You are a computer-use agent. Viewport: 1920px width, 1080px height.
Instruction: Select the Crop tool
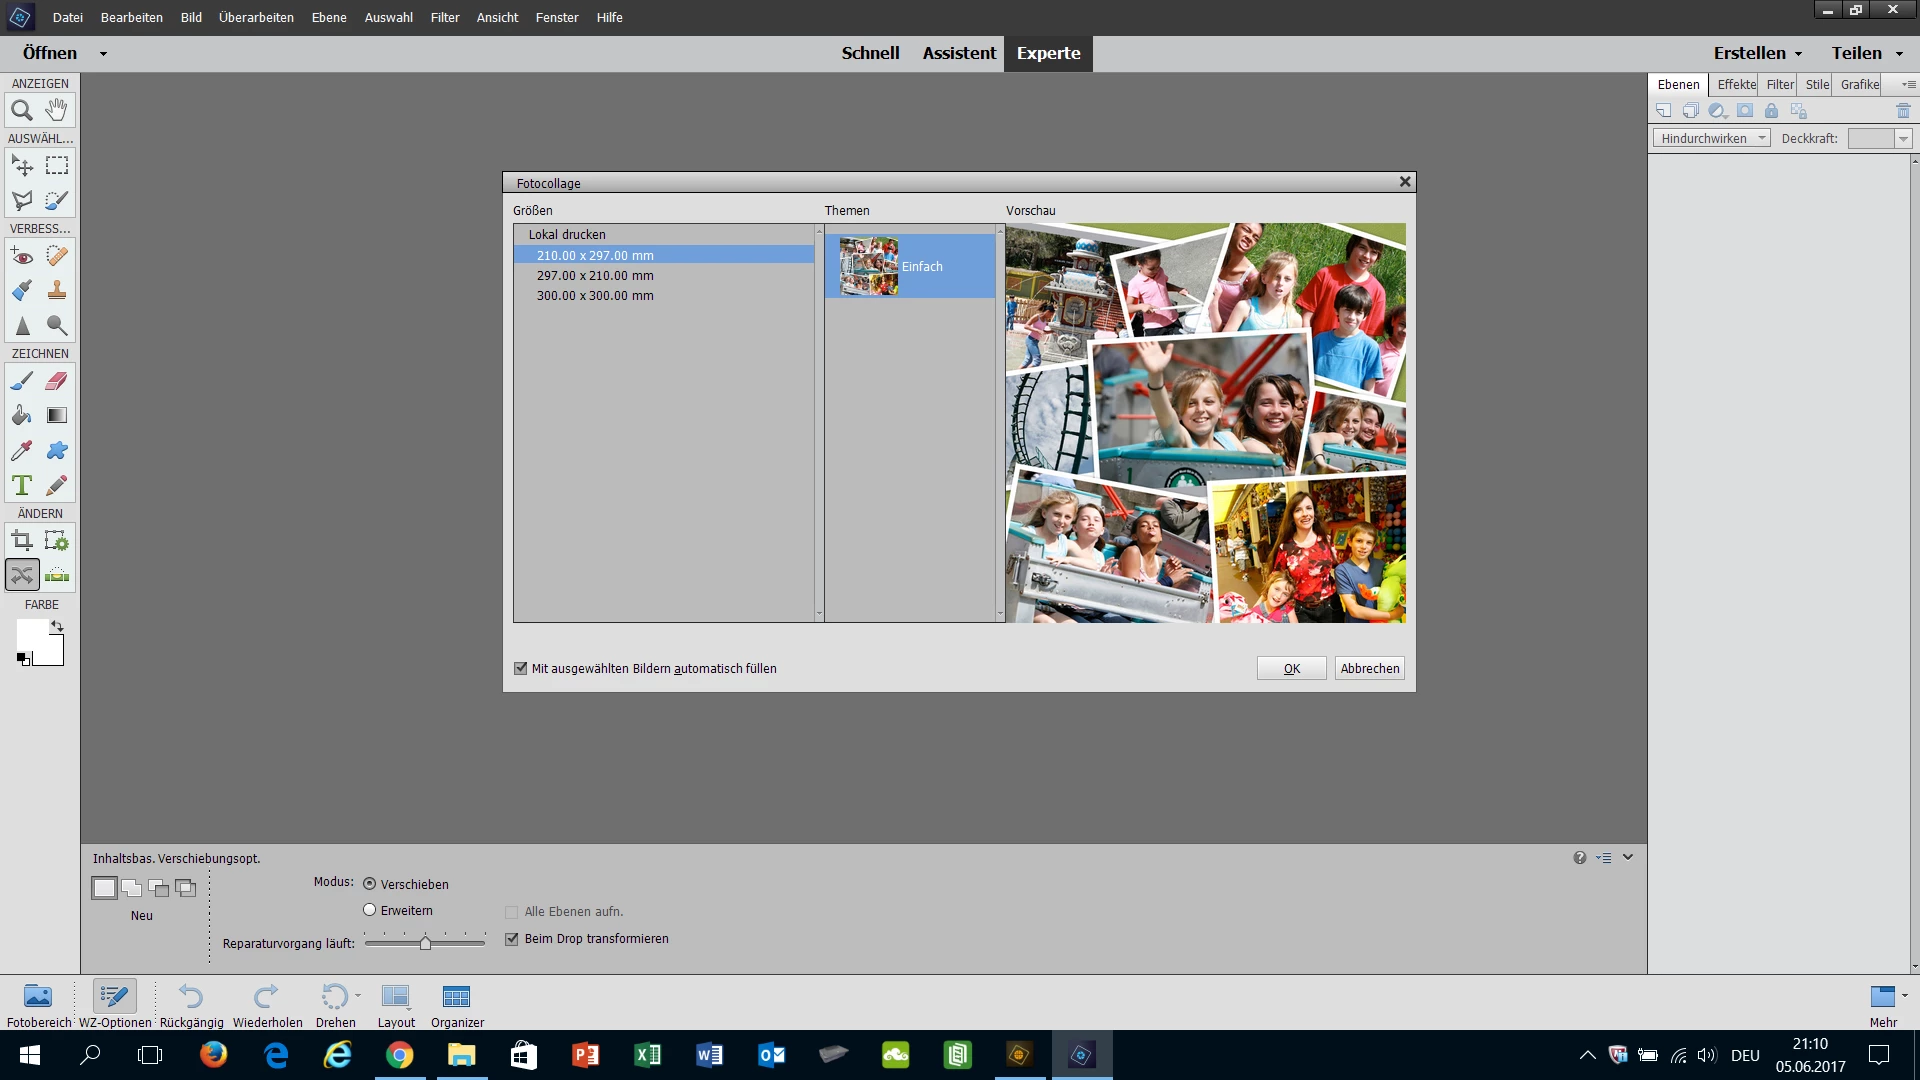click(x=22, y=541)
